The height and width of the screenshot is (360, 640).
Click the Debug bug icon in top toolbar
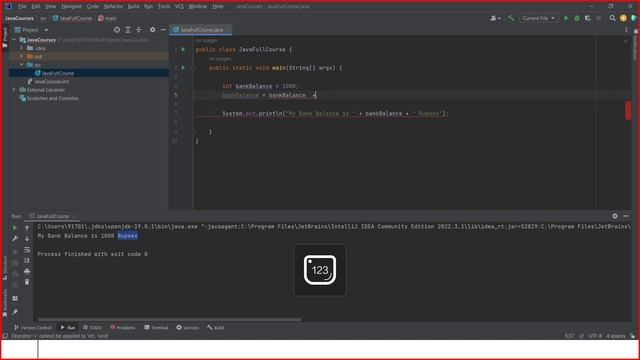click(577, 18)
